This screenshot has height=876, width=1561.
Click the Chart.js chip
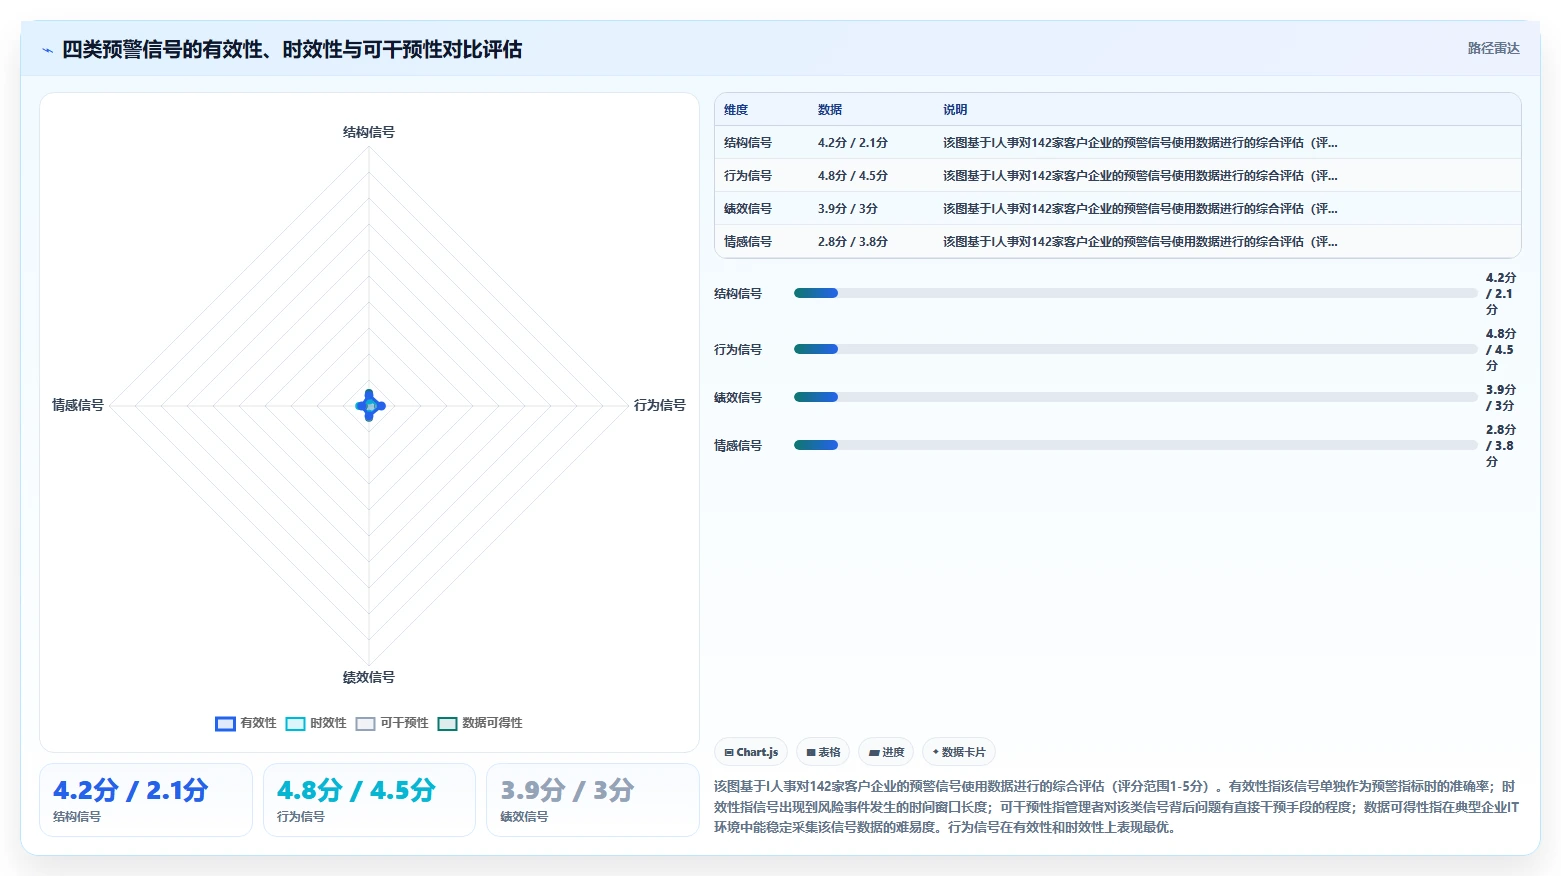coord(751,752)
